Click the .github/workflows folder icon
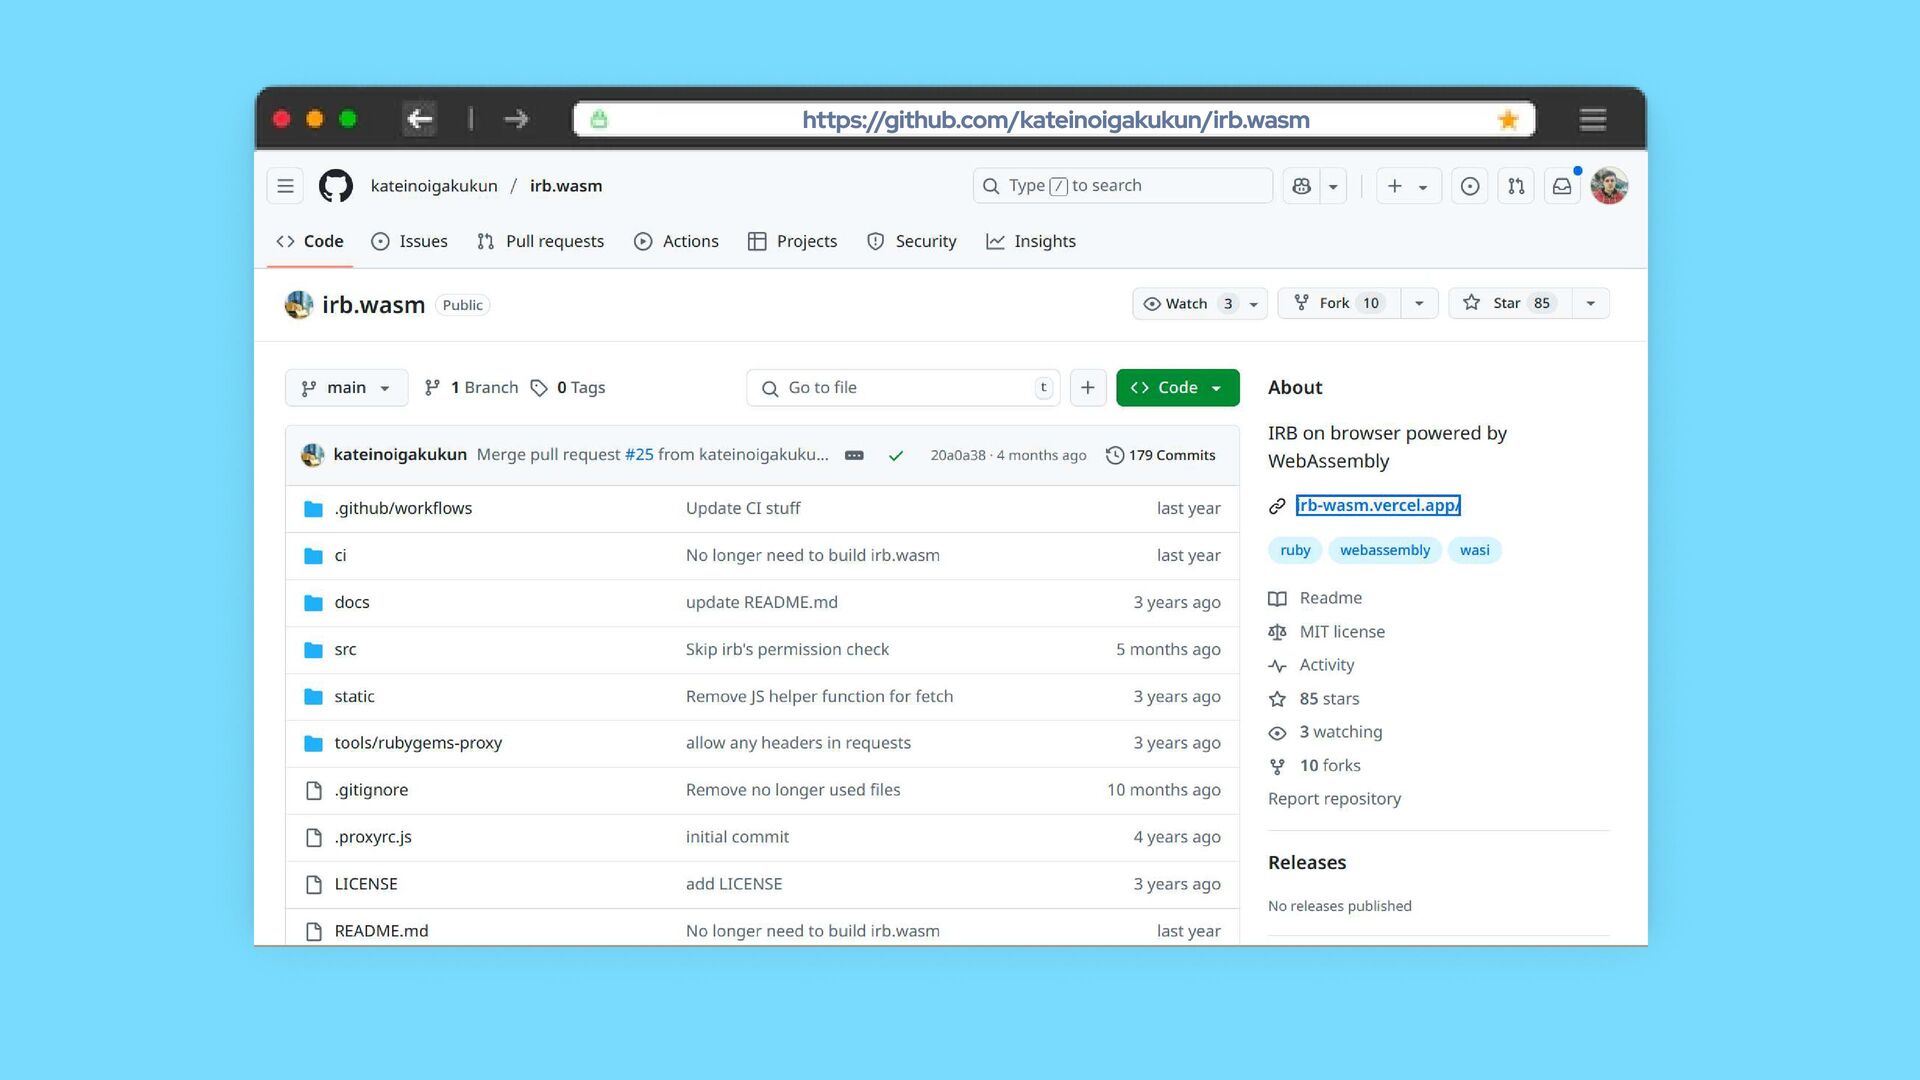 coord(313,509)
